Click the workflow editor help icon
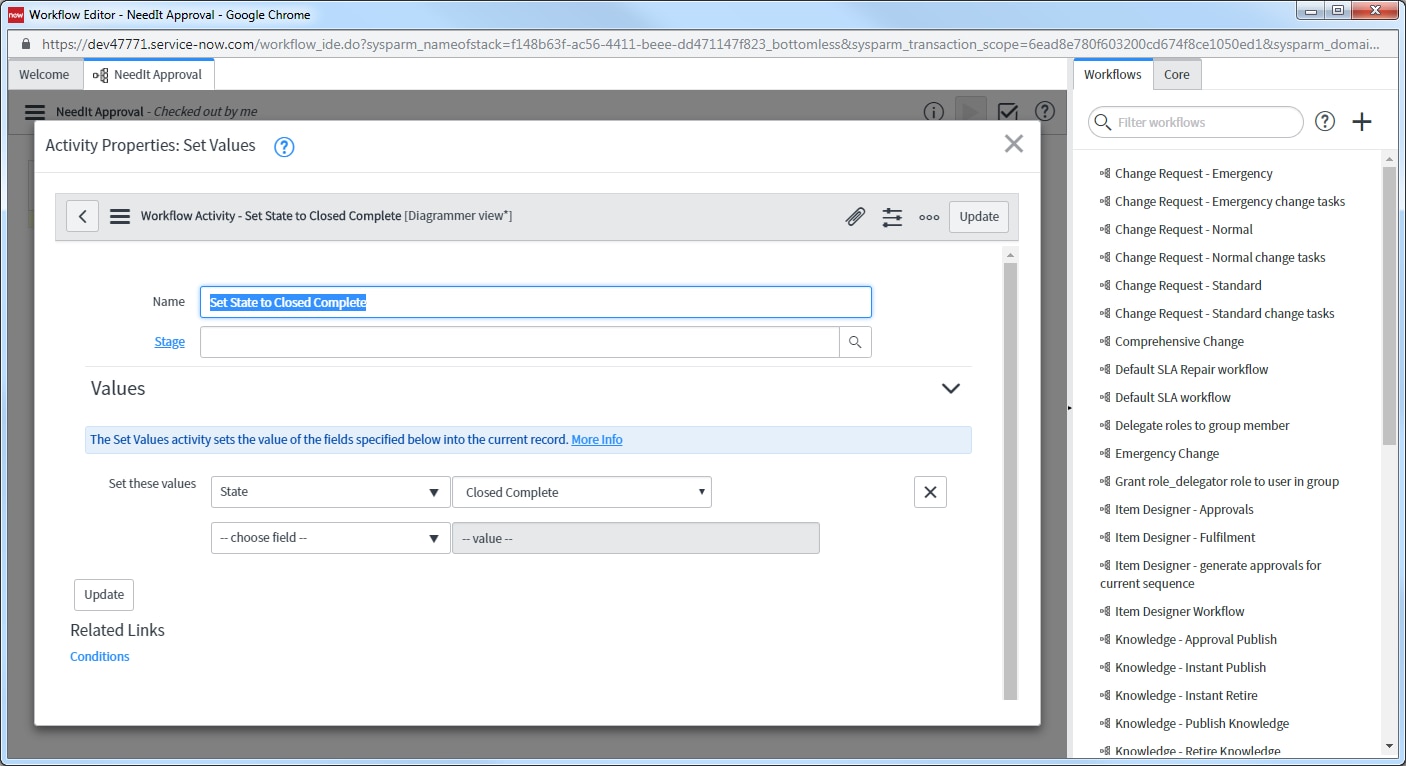 [x=1045, y=112]
